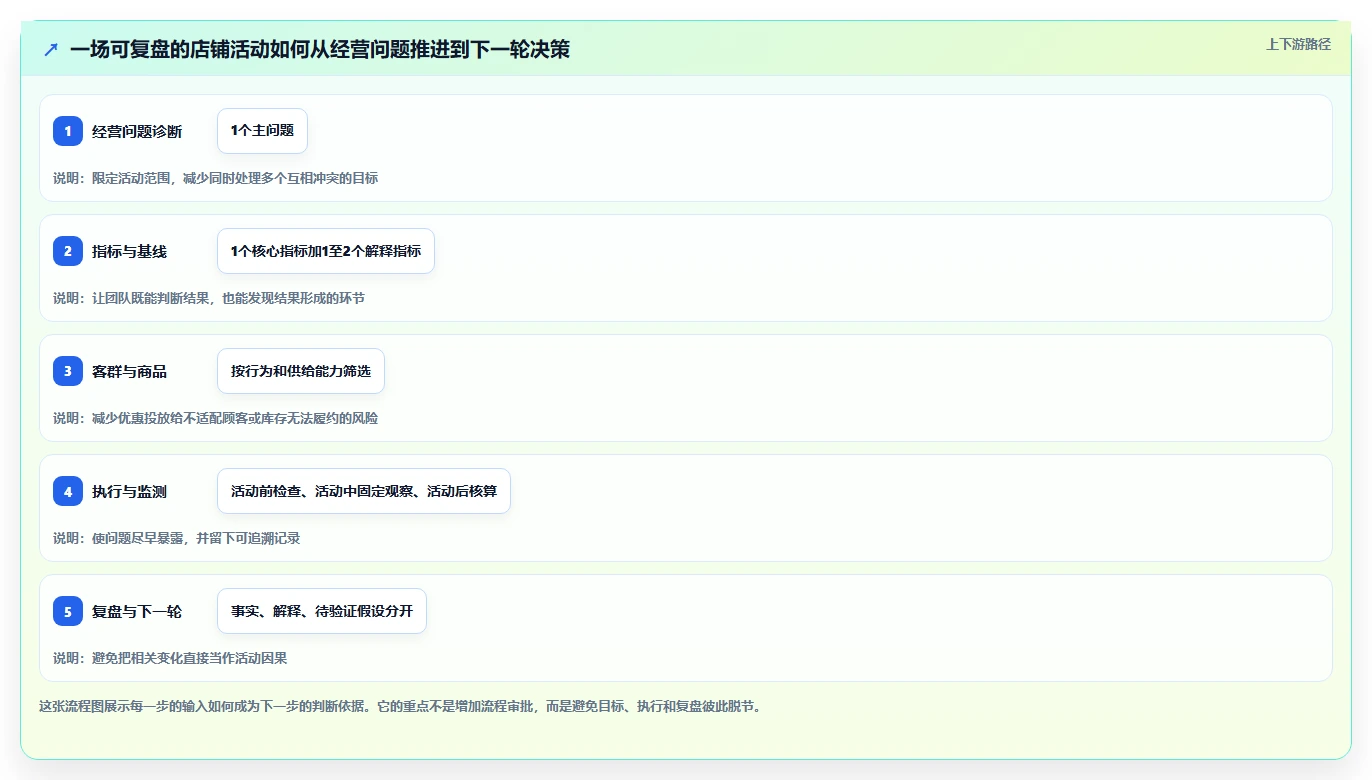Viewport: 1372px width, 780px height.
Task: Click the flowchart title about 店铺活动
Action: [x=320, y=49]
